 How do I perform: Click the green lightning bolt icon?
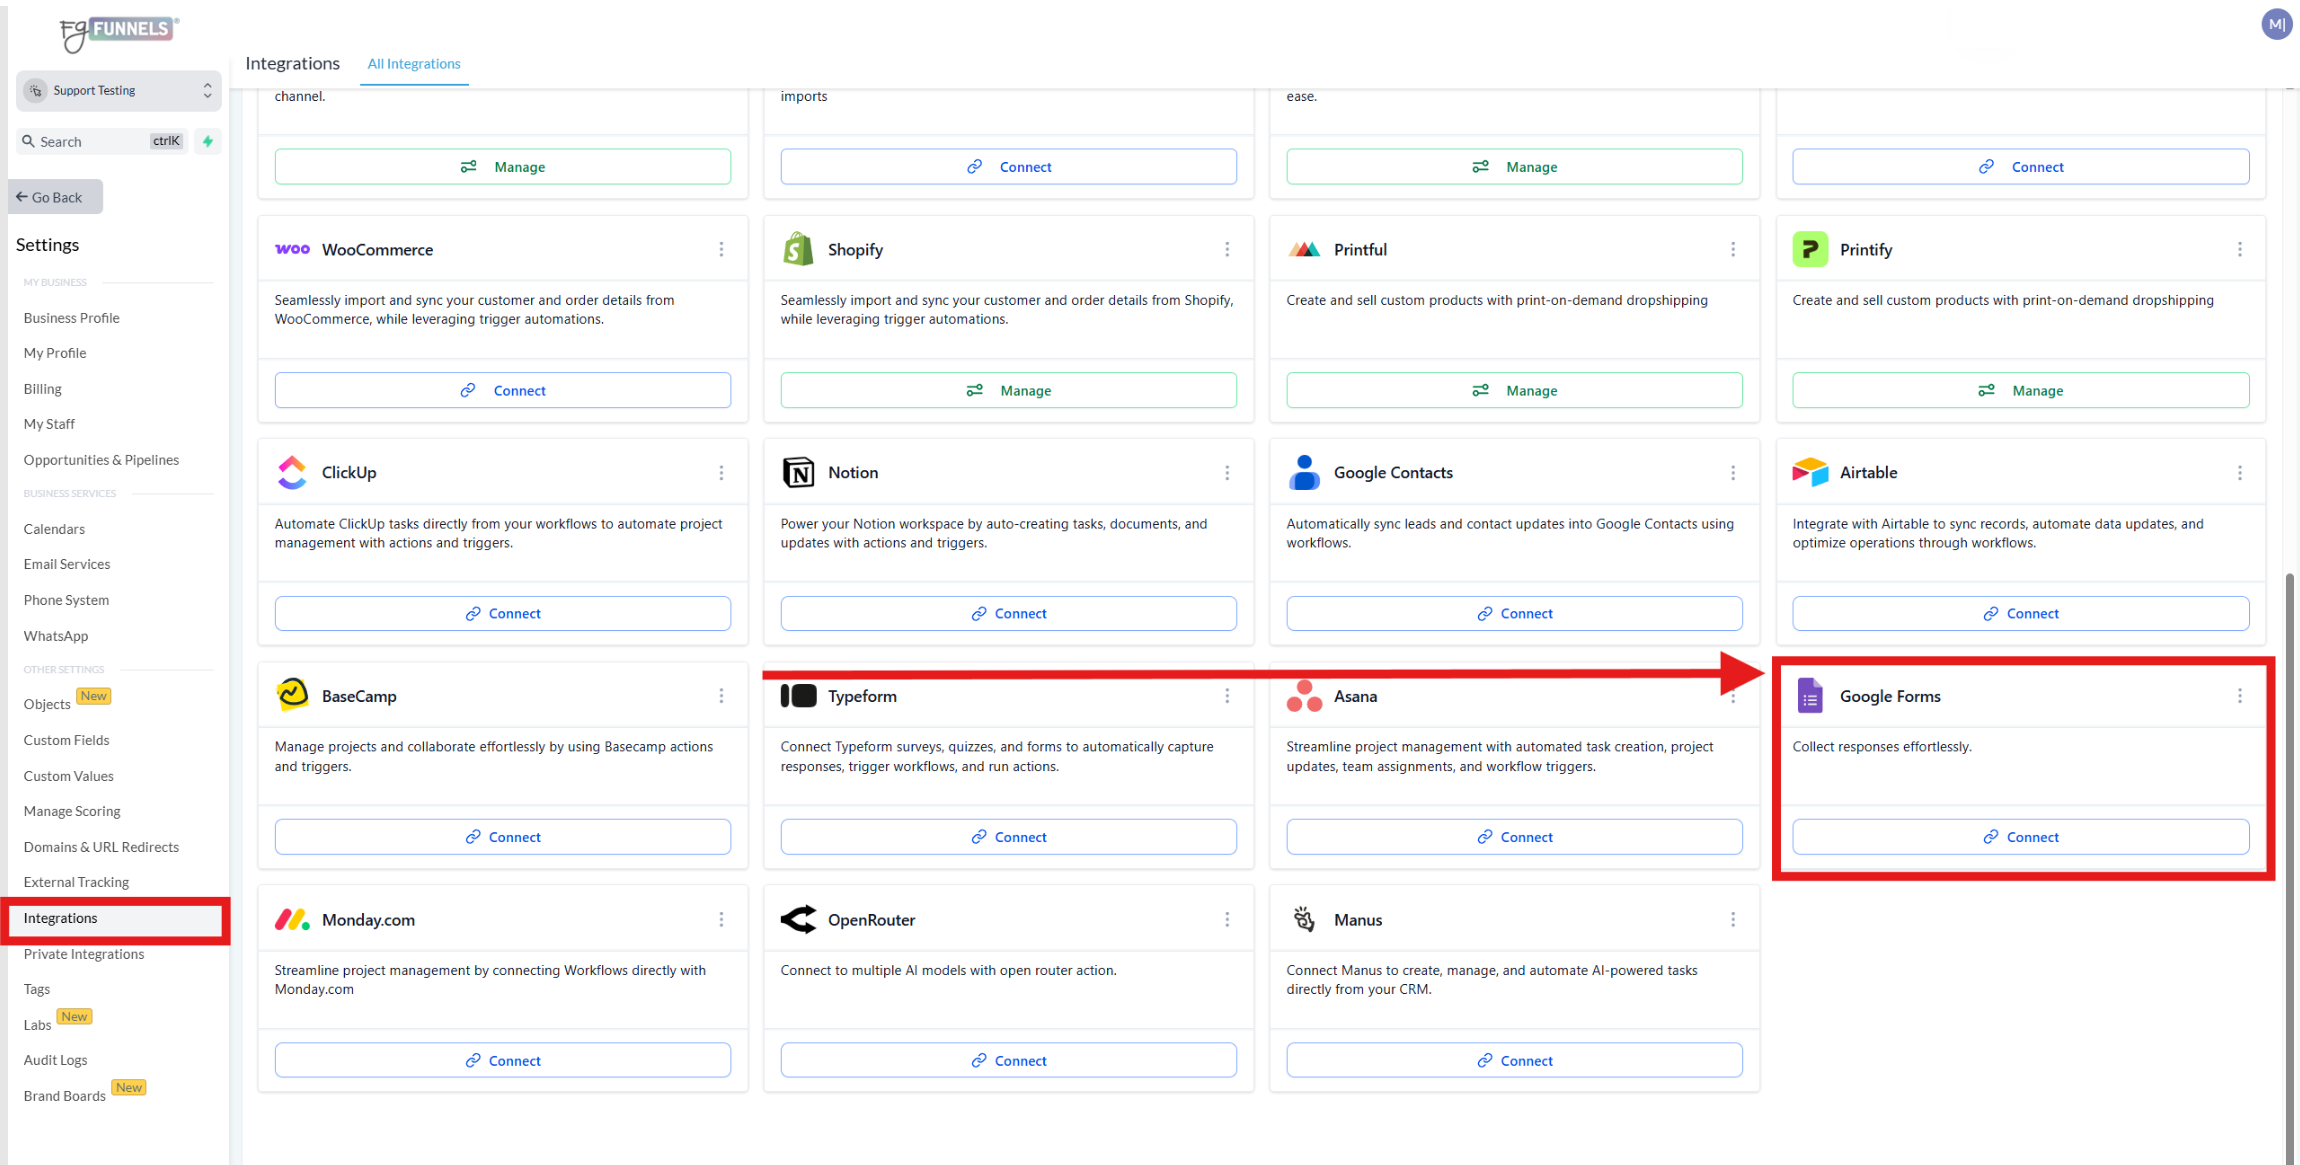pos(208,141)
